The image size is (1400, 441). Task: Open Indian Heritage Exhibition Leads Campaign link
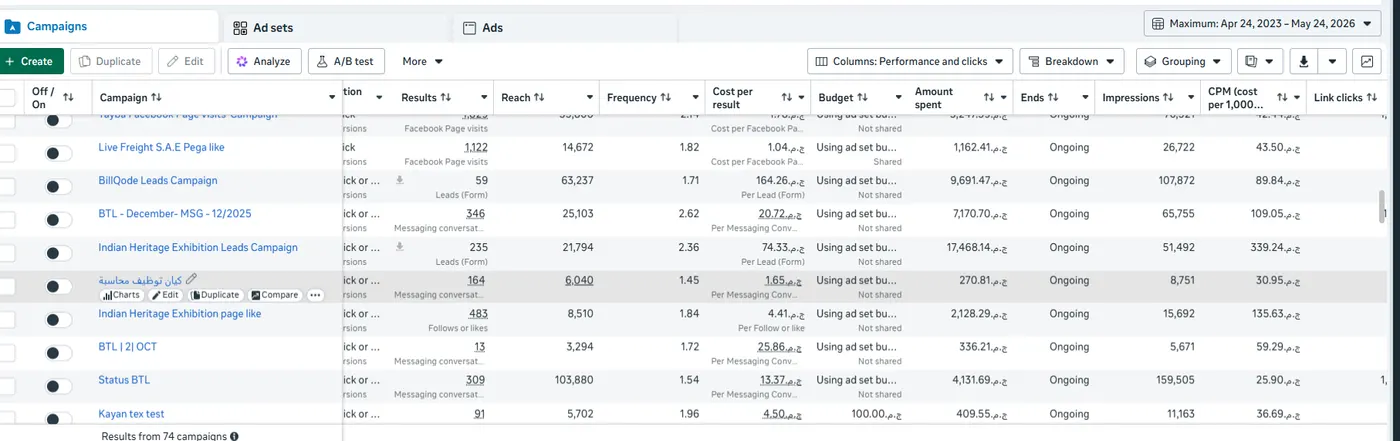point(198,247)
